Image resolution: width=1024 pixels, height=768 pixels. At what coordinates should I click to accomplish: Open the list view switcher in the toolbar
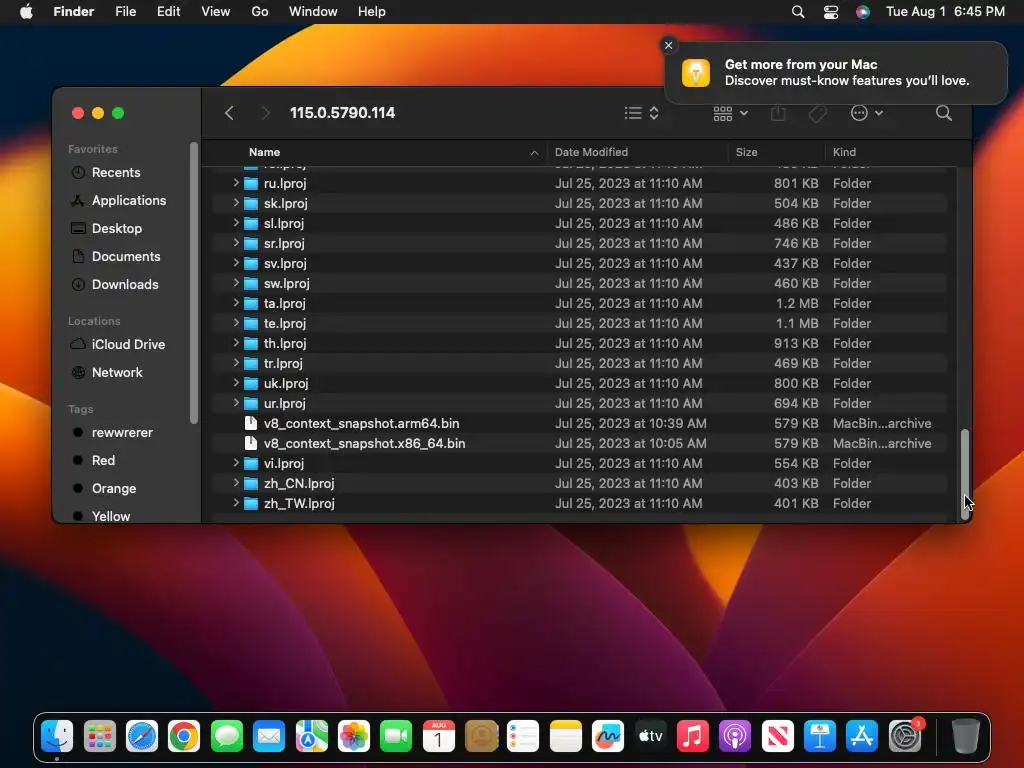641,113
